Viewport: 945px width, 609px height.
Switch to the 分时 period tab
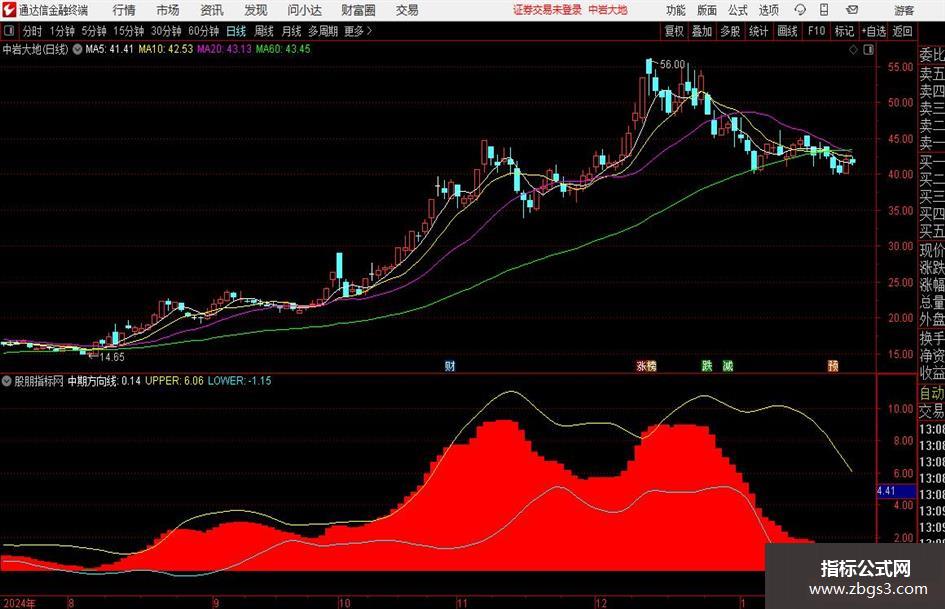(32, 31)
